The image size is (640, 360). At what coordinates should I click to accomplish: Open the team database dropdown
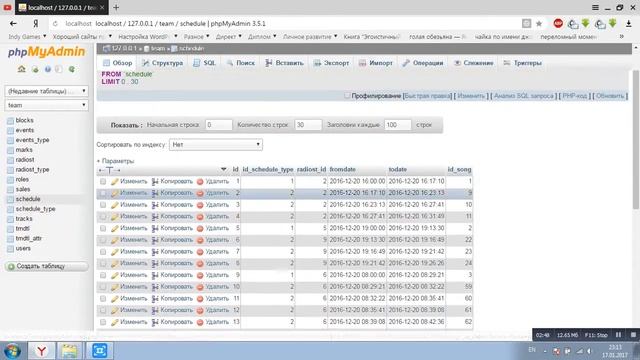pos(46,105)
